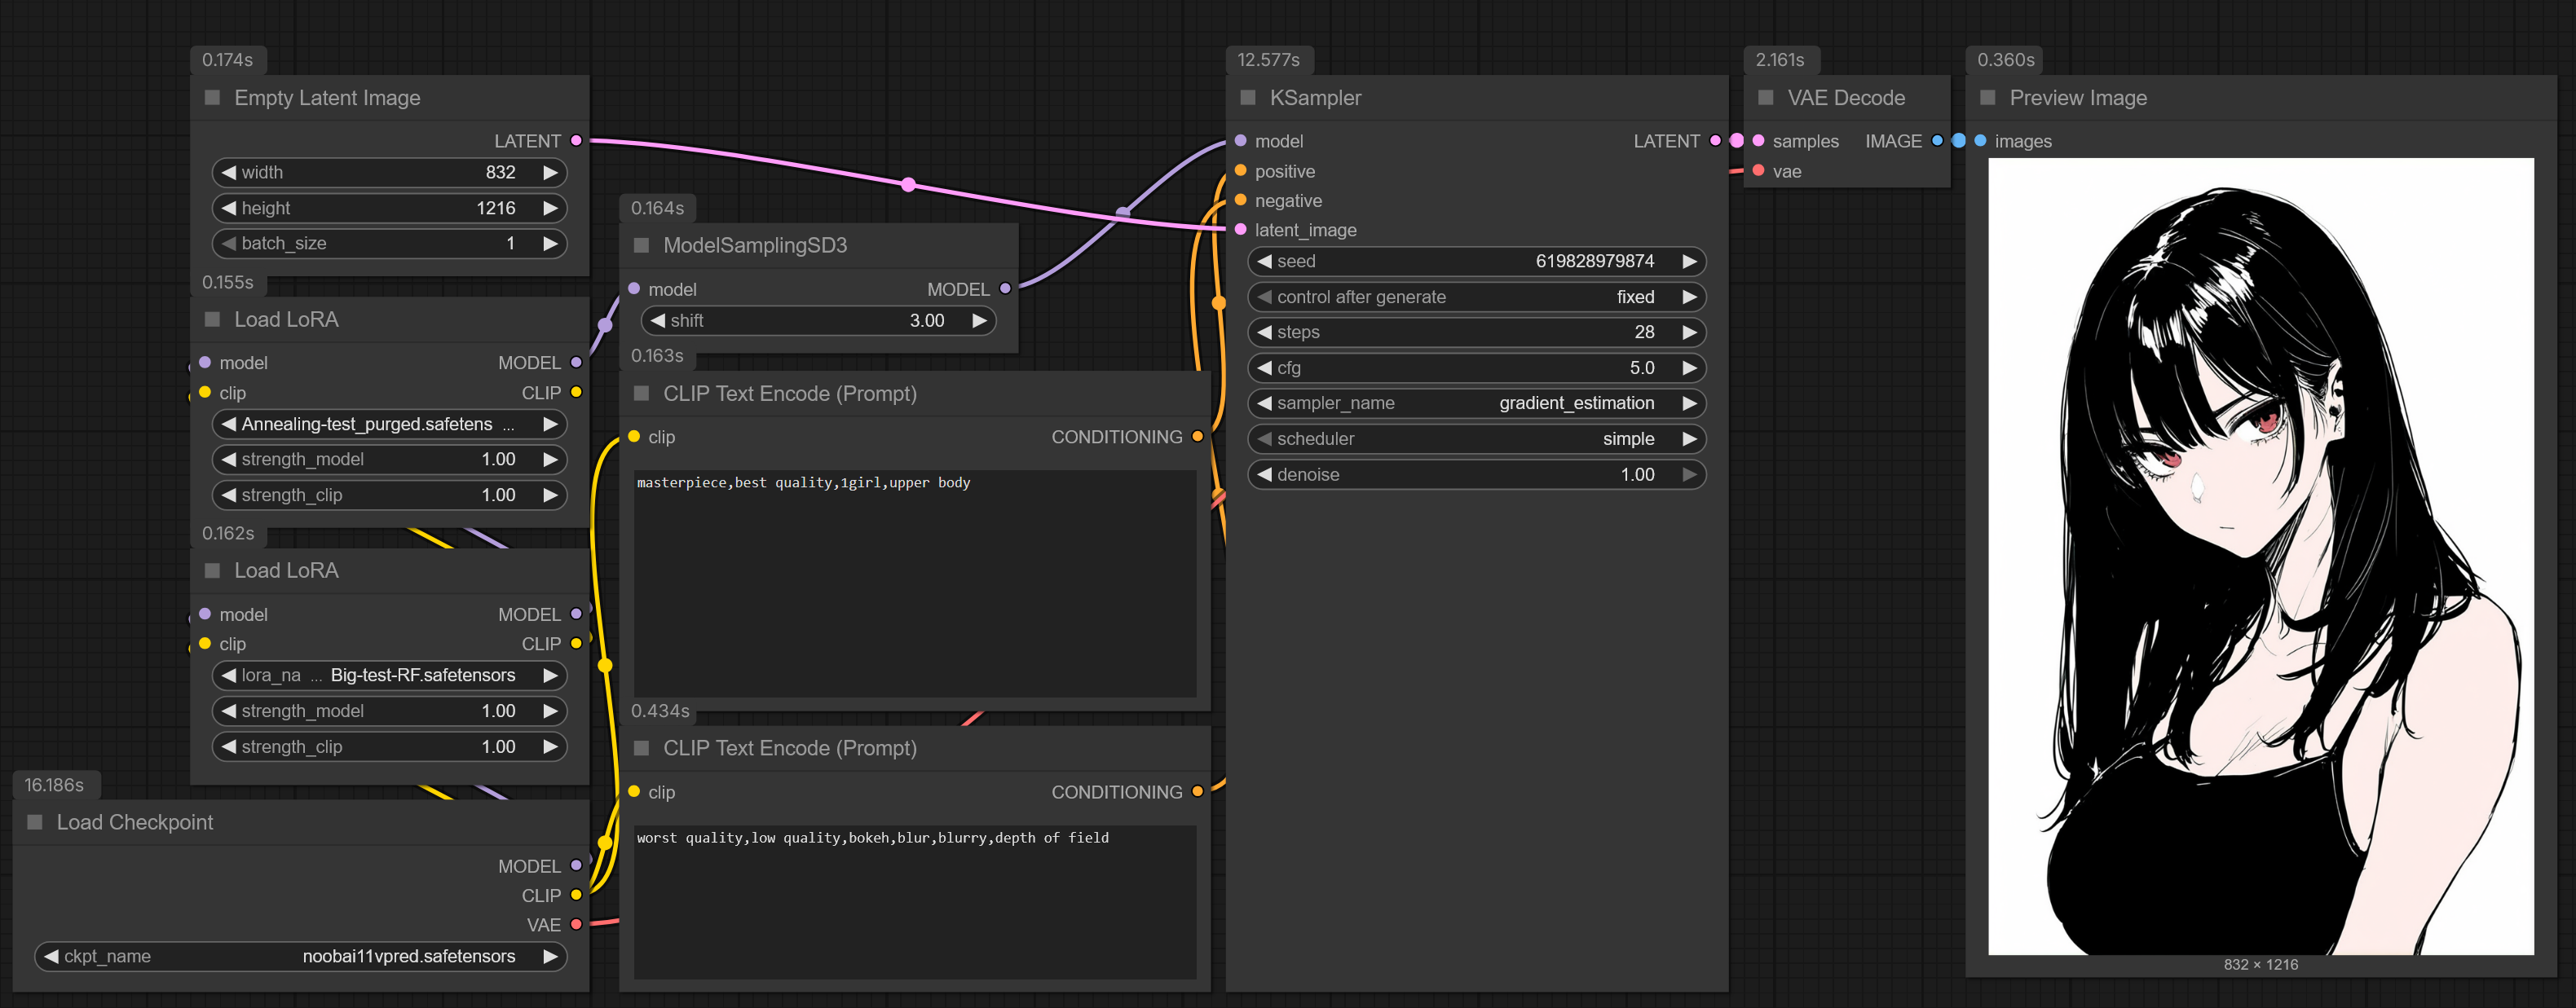Screen dimensions: 2576x1008
Task: Open the scheduler simple dropdown
Action: pos(1476,439)
